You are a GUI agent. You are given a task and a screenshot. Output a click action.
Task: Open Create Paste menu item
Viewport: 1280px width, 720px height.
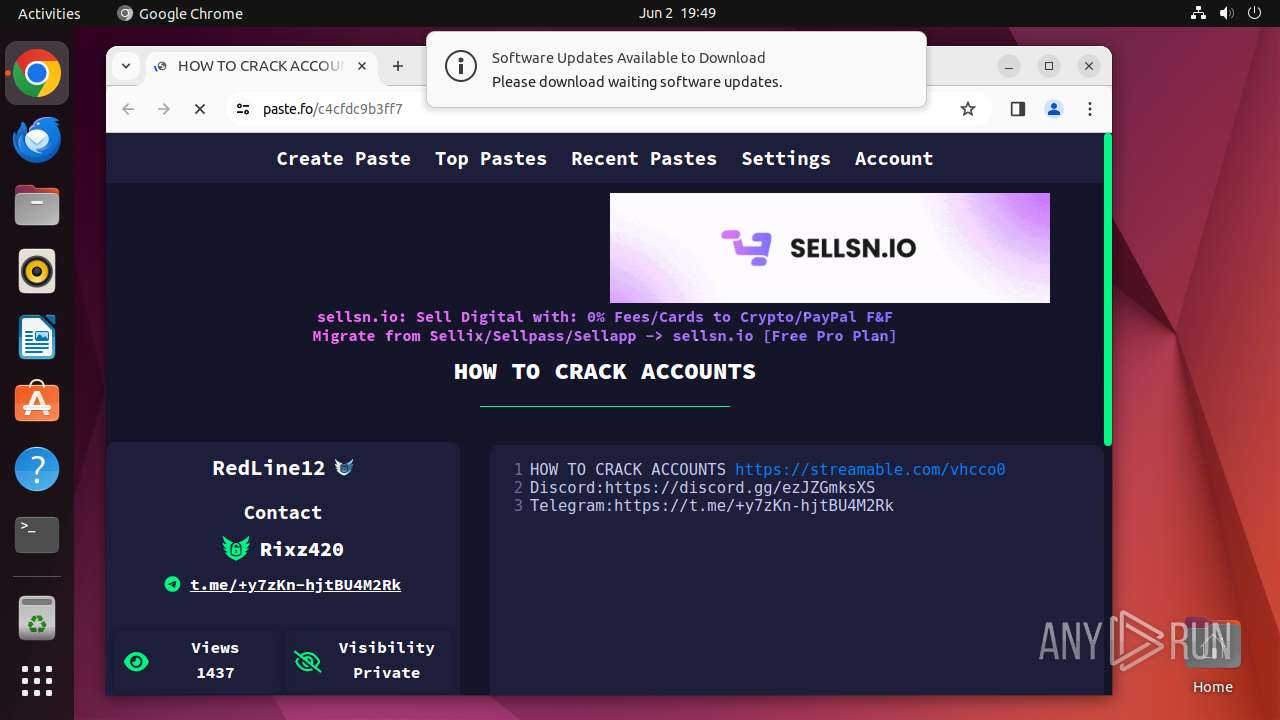[344, 158]
